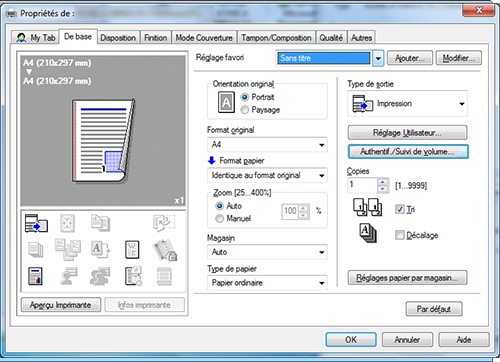The image size is (500, 362).
Task: Click the Par défaut button
Action: [434, 309]
